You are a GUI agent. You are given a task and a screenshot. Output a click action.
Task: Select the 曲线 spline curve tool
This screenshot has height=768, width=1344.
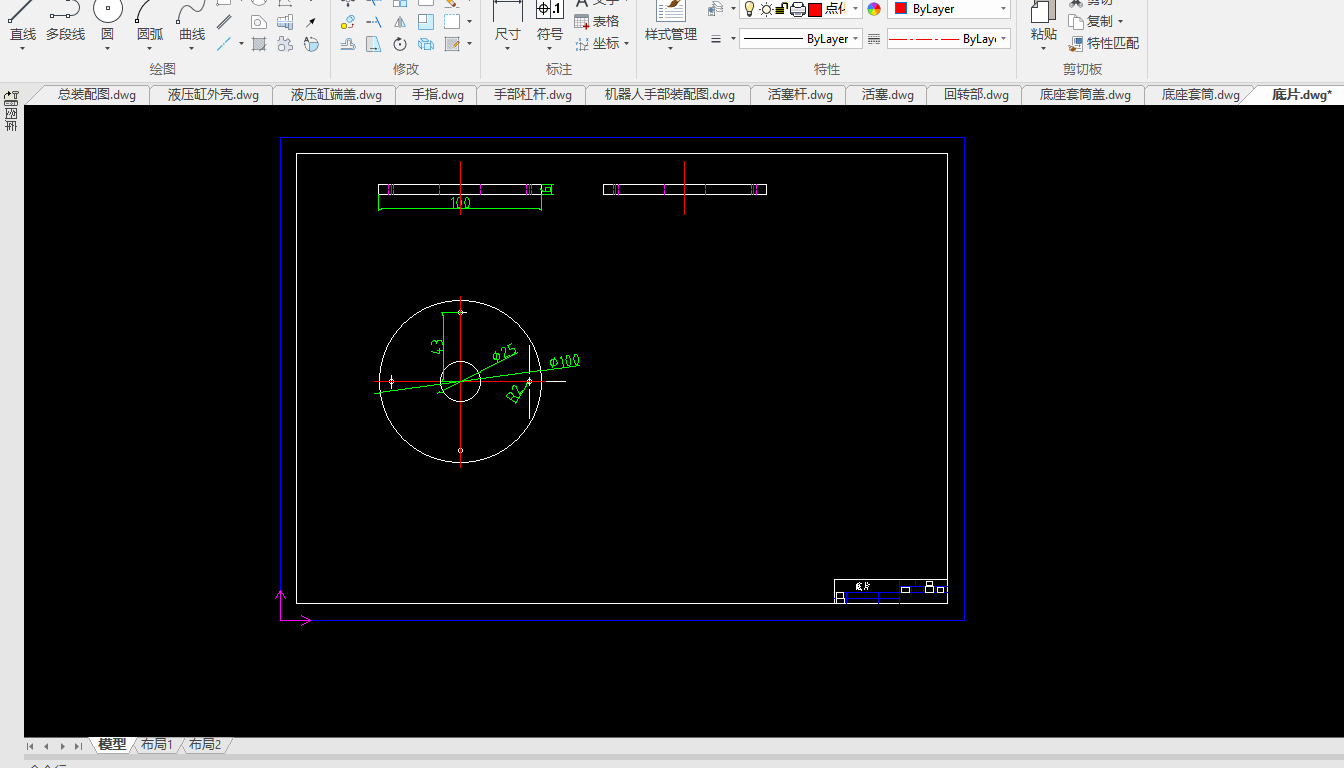[x=192, y=22]
